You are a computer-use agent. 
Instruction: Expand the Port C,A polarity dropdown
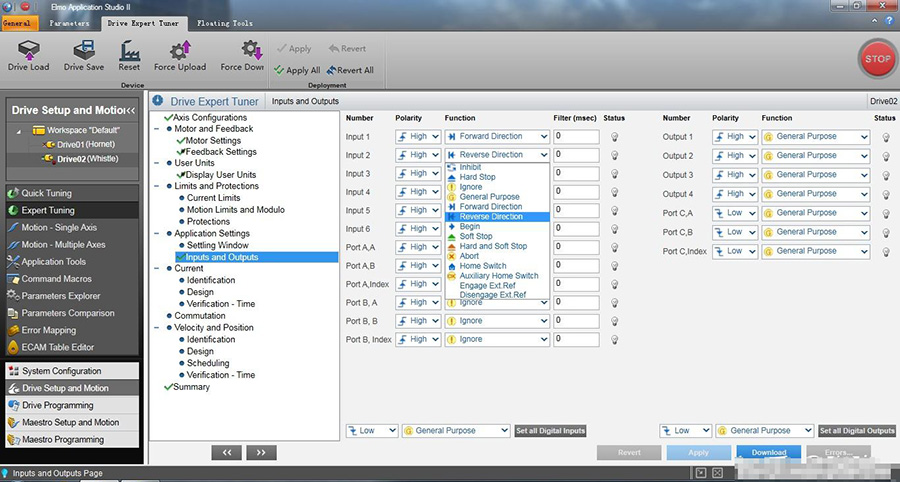pyautogui.click(x=734, y=213)
